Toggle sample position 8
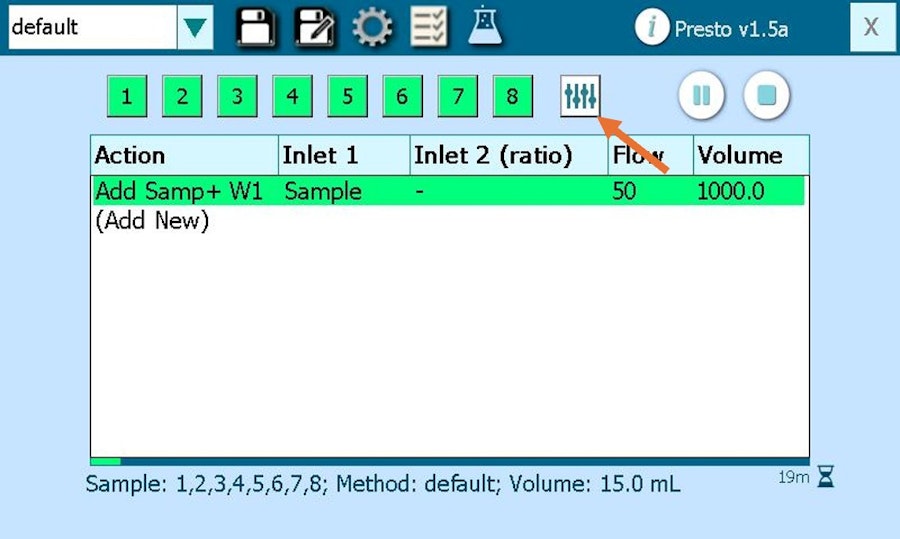900x539 pixels. click(513, 96)
